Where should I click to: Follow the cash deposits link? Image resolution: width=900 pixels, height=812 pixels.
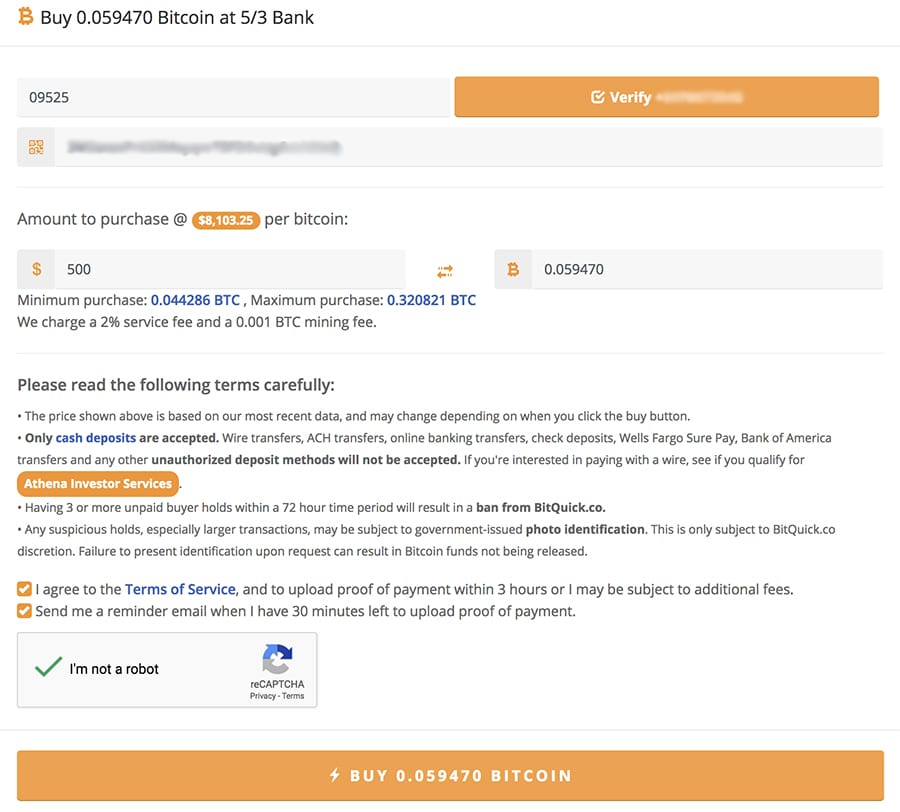(x=96, y=438)
